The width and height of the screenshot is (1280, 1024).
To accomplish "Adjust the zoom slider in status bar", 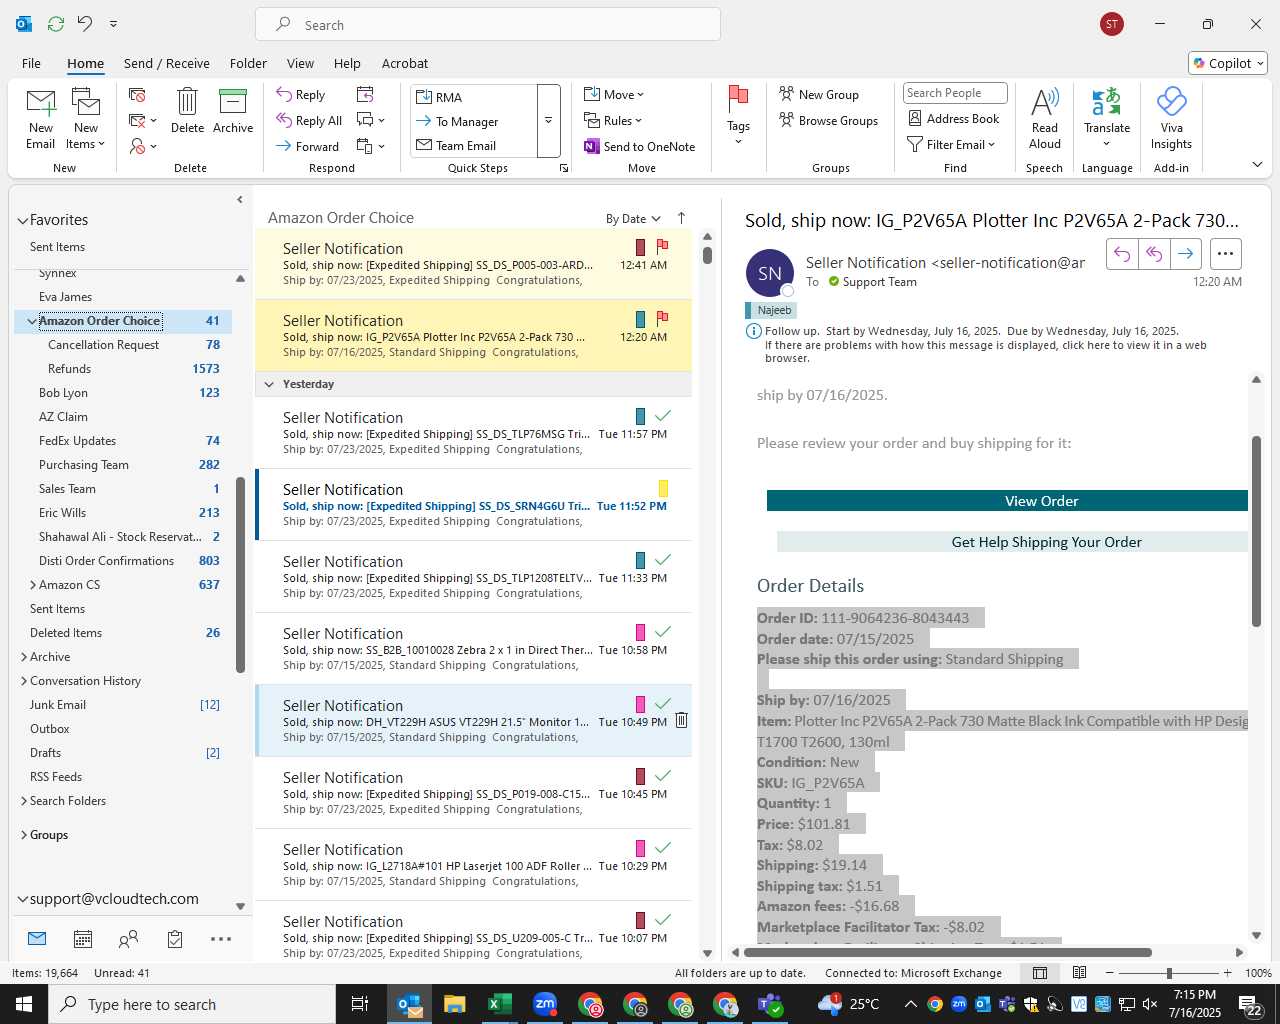I will click(1168, 973).
